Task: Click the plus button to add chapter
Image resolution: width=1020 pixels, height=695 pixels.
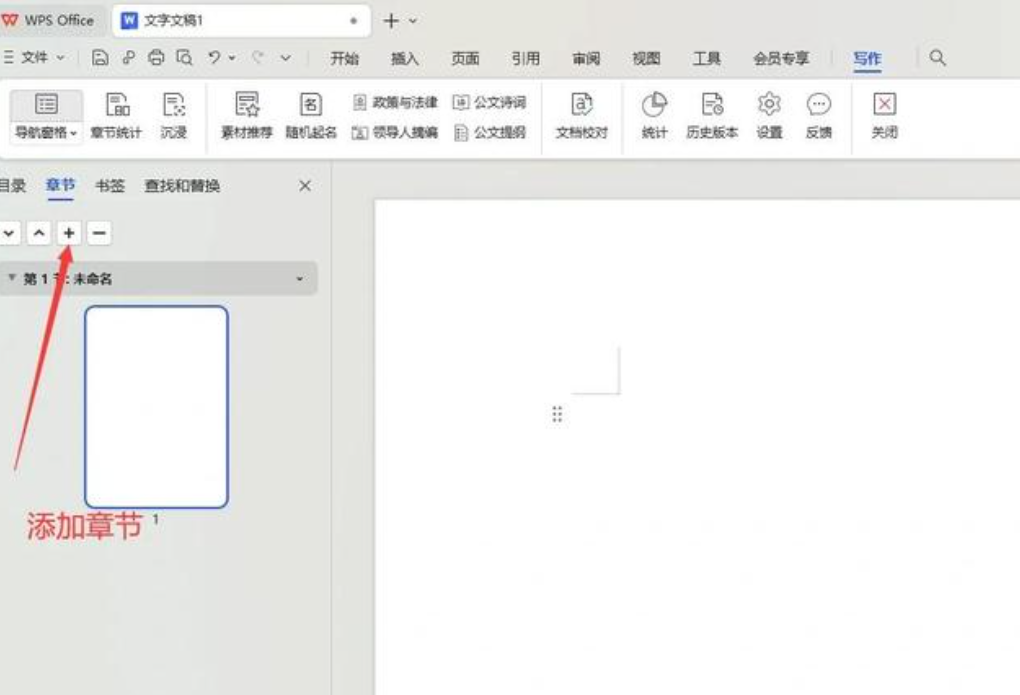Action: 69,233
